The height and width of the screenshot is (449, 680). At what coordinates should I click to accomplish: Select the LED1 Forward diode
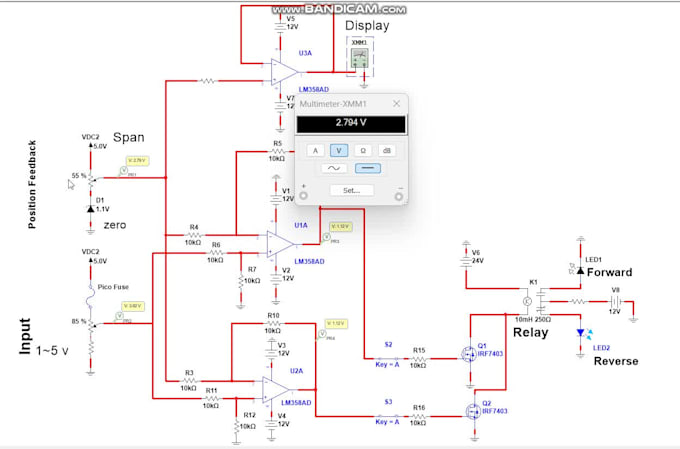(x=580, y=270)
